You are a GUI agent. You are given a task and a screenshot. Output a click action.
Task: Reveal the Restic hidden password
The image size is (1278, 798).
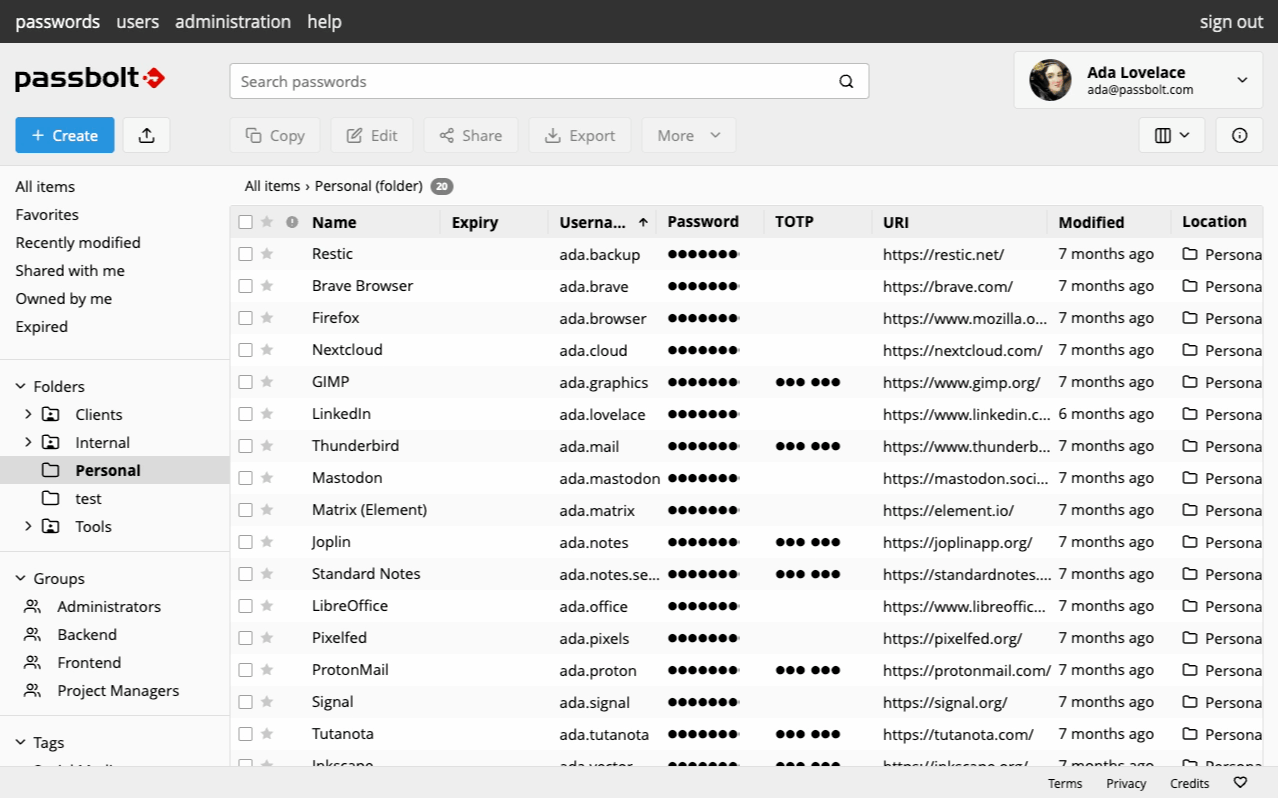(x=703, y=254)
